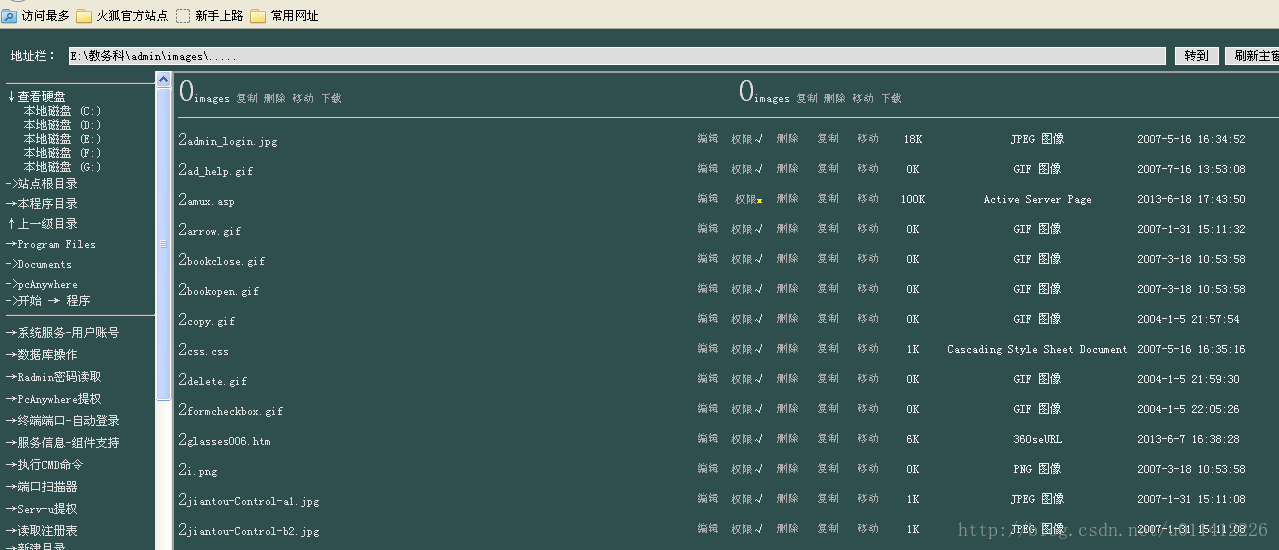Open 执行CMD命令 menu entry

pyautogui.click(x=44, y=465)
